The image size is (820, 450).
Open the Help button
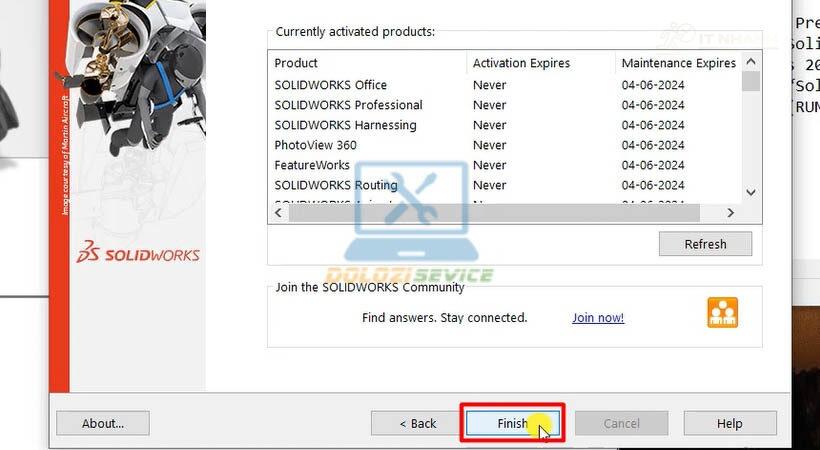[729, 423]
